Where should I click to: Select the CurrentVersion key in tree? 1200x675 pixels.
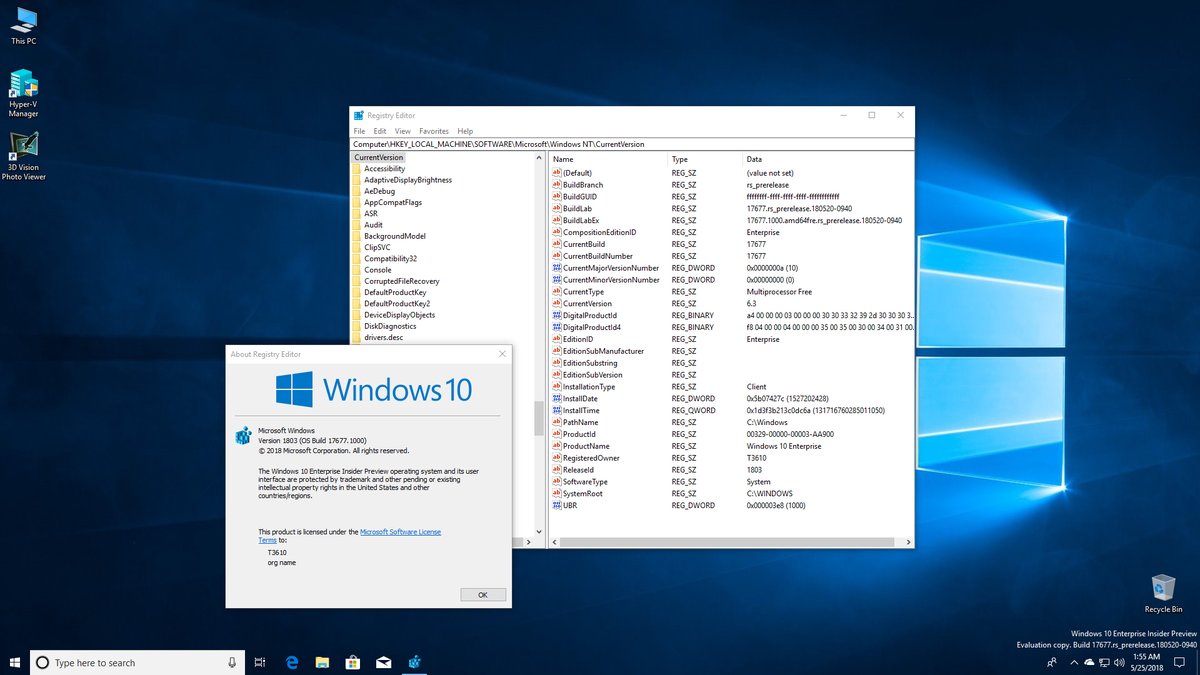378,157
